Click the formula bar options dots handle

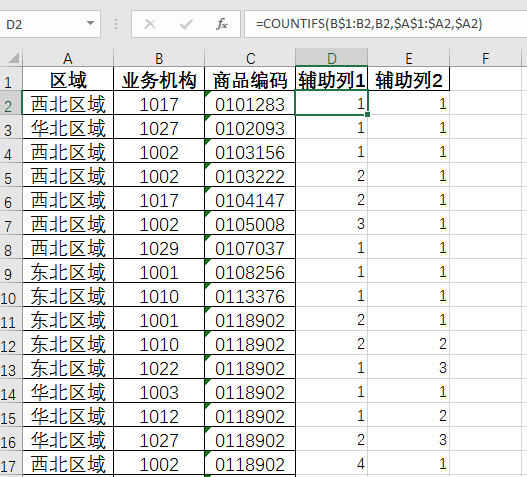coord(116,24)
